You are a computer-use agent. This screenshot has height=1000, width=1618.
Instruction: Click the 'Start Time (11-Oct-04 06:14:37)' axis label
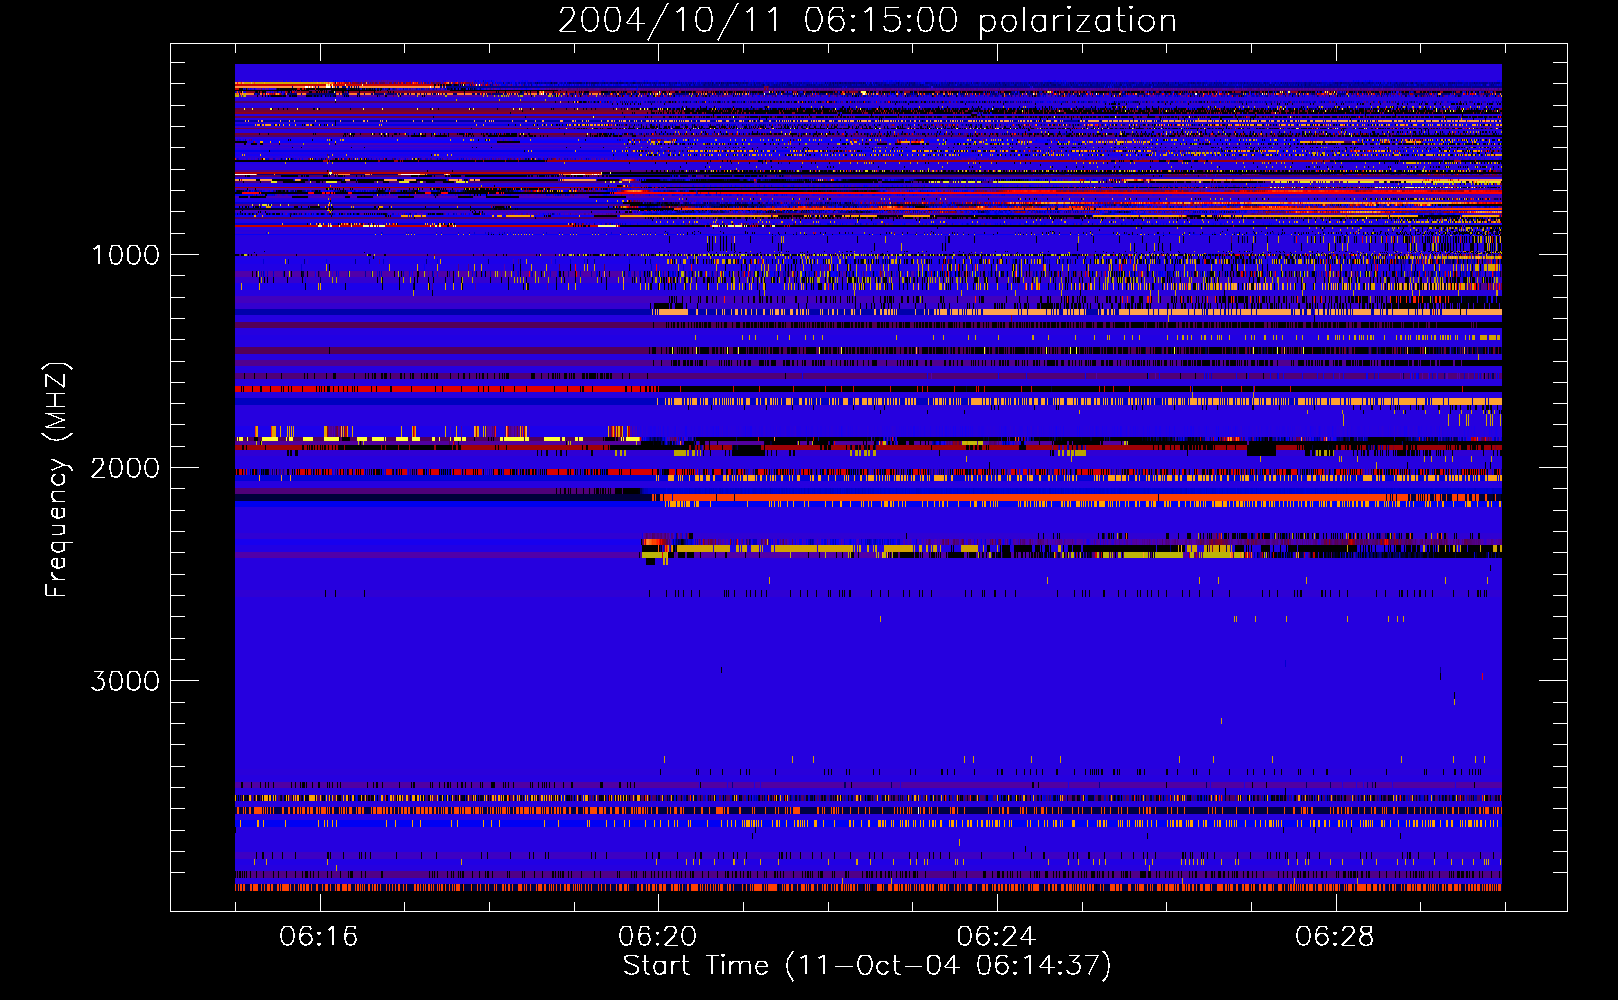pyautogui.click(x=867, y=966)
